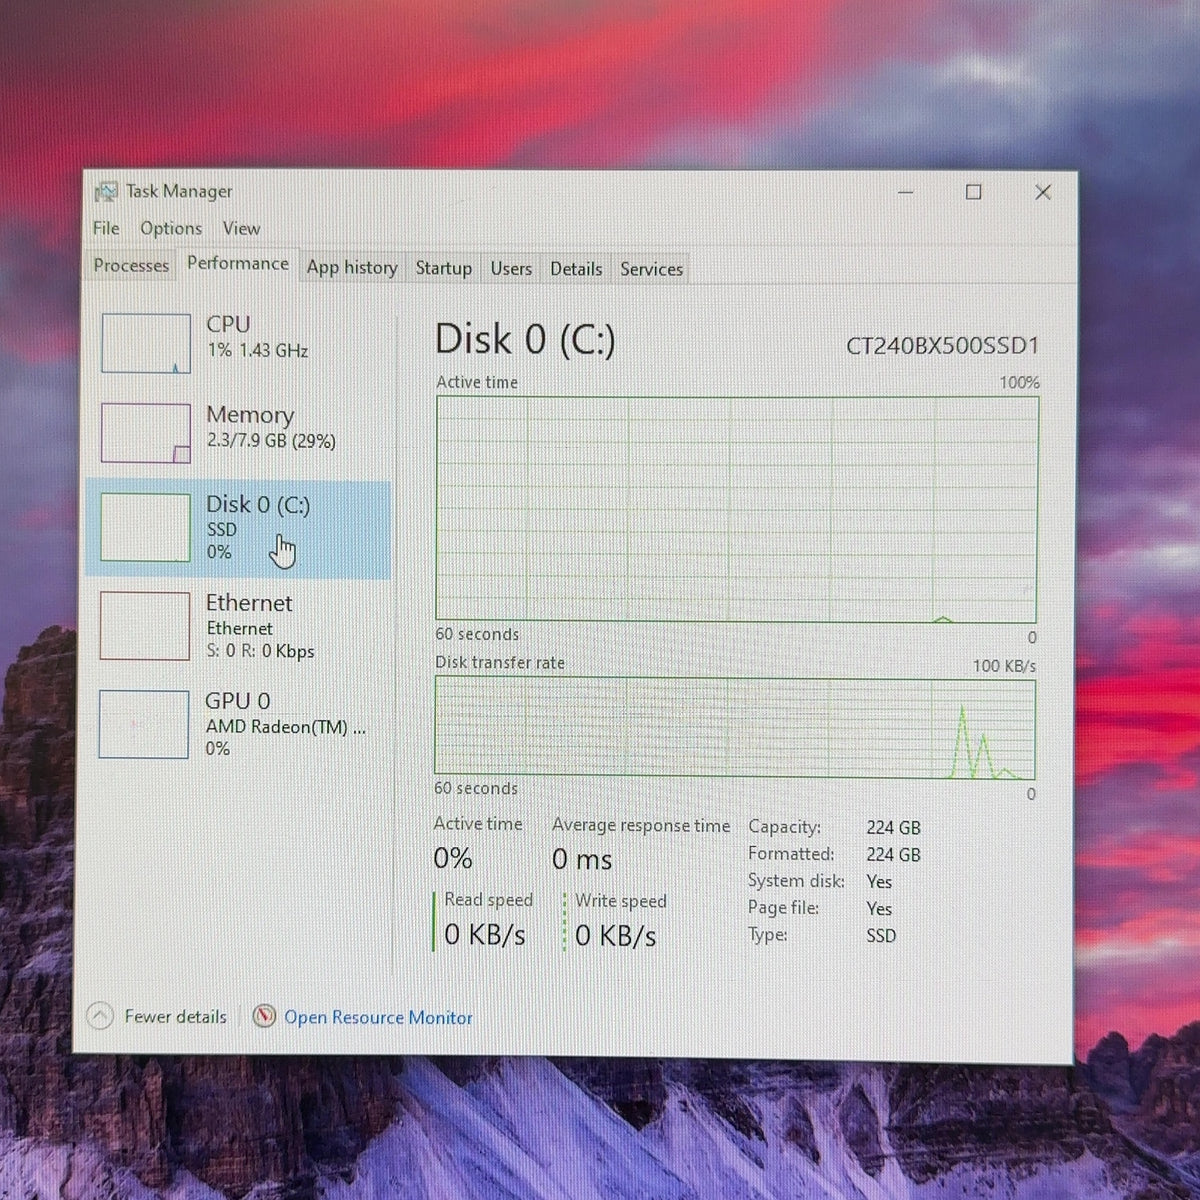
Task: Minimize the Task Manager window
Action: pos(906,192)
